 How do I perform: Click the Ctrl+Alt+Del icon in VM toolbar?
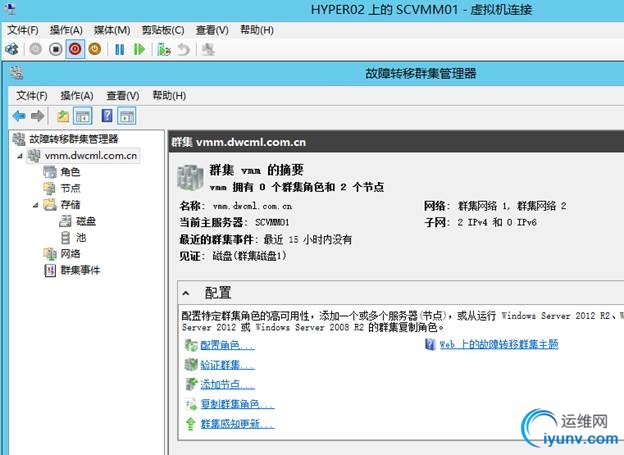(12, 49)
